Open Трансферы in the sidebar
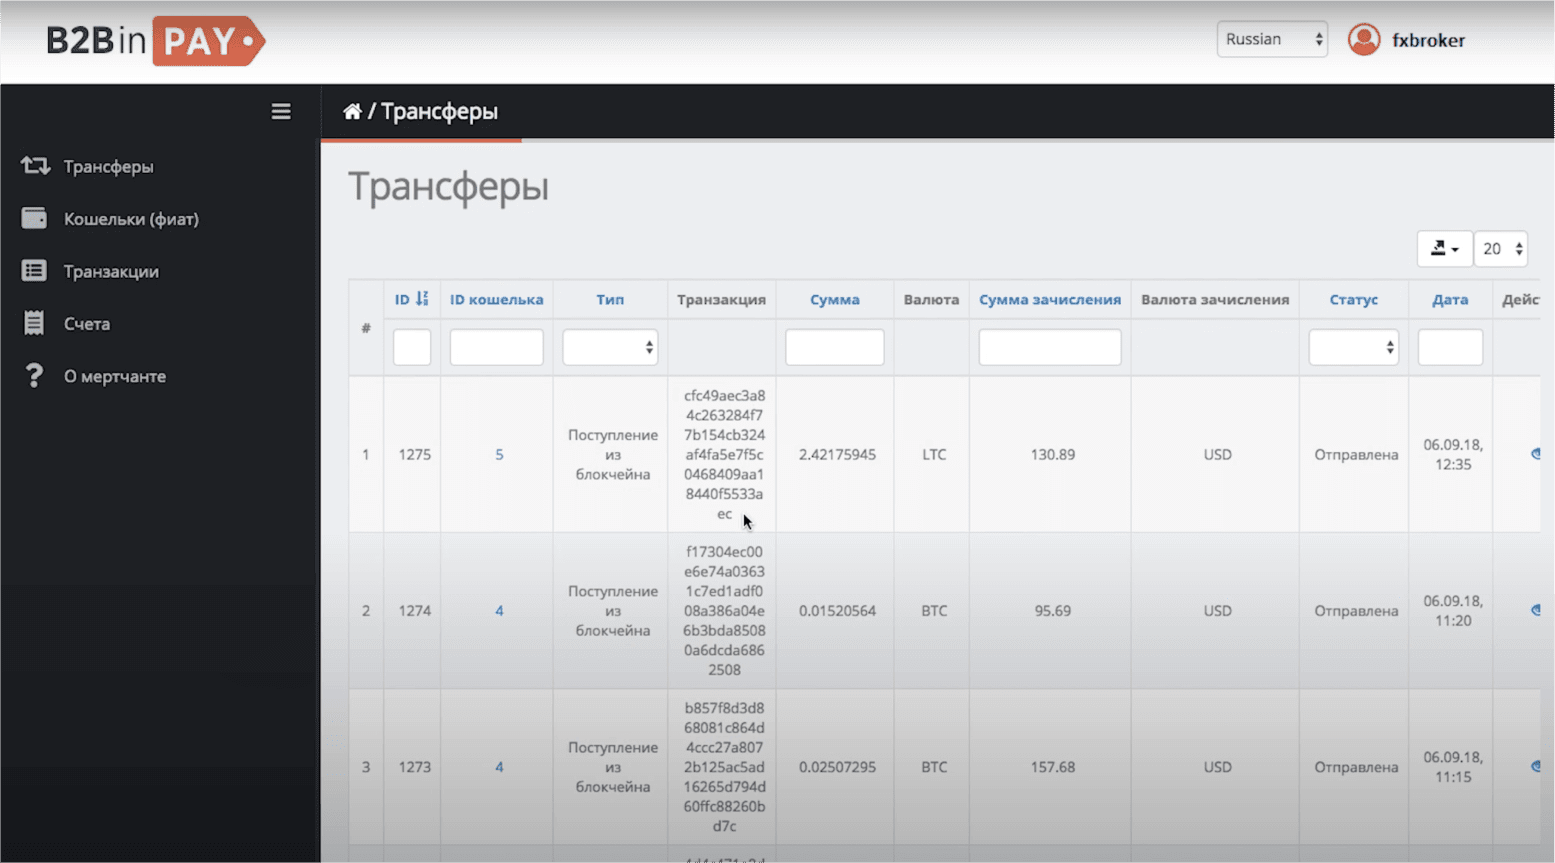1555x863 pixels. (x=109, y=167)
